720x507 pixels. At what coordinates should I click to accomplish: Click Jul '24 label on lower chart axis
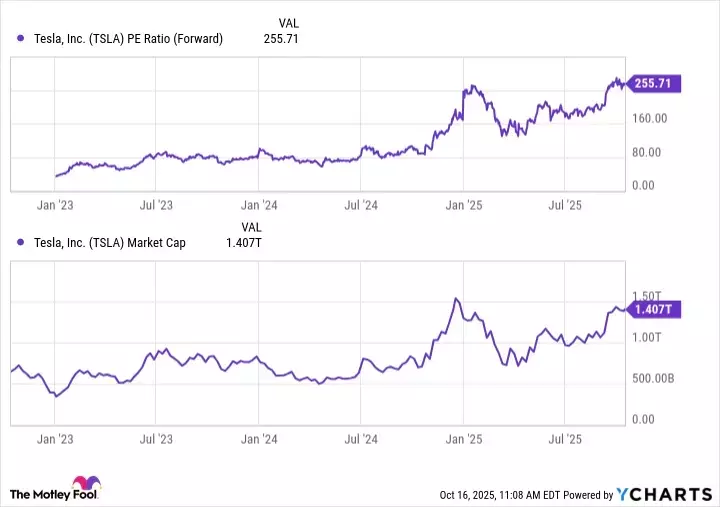[x=360, y=438]
